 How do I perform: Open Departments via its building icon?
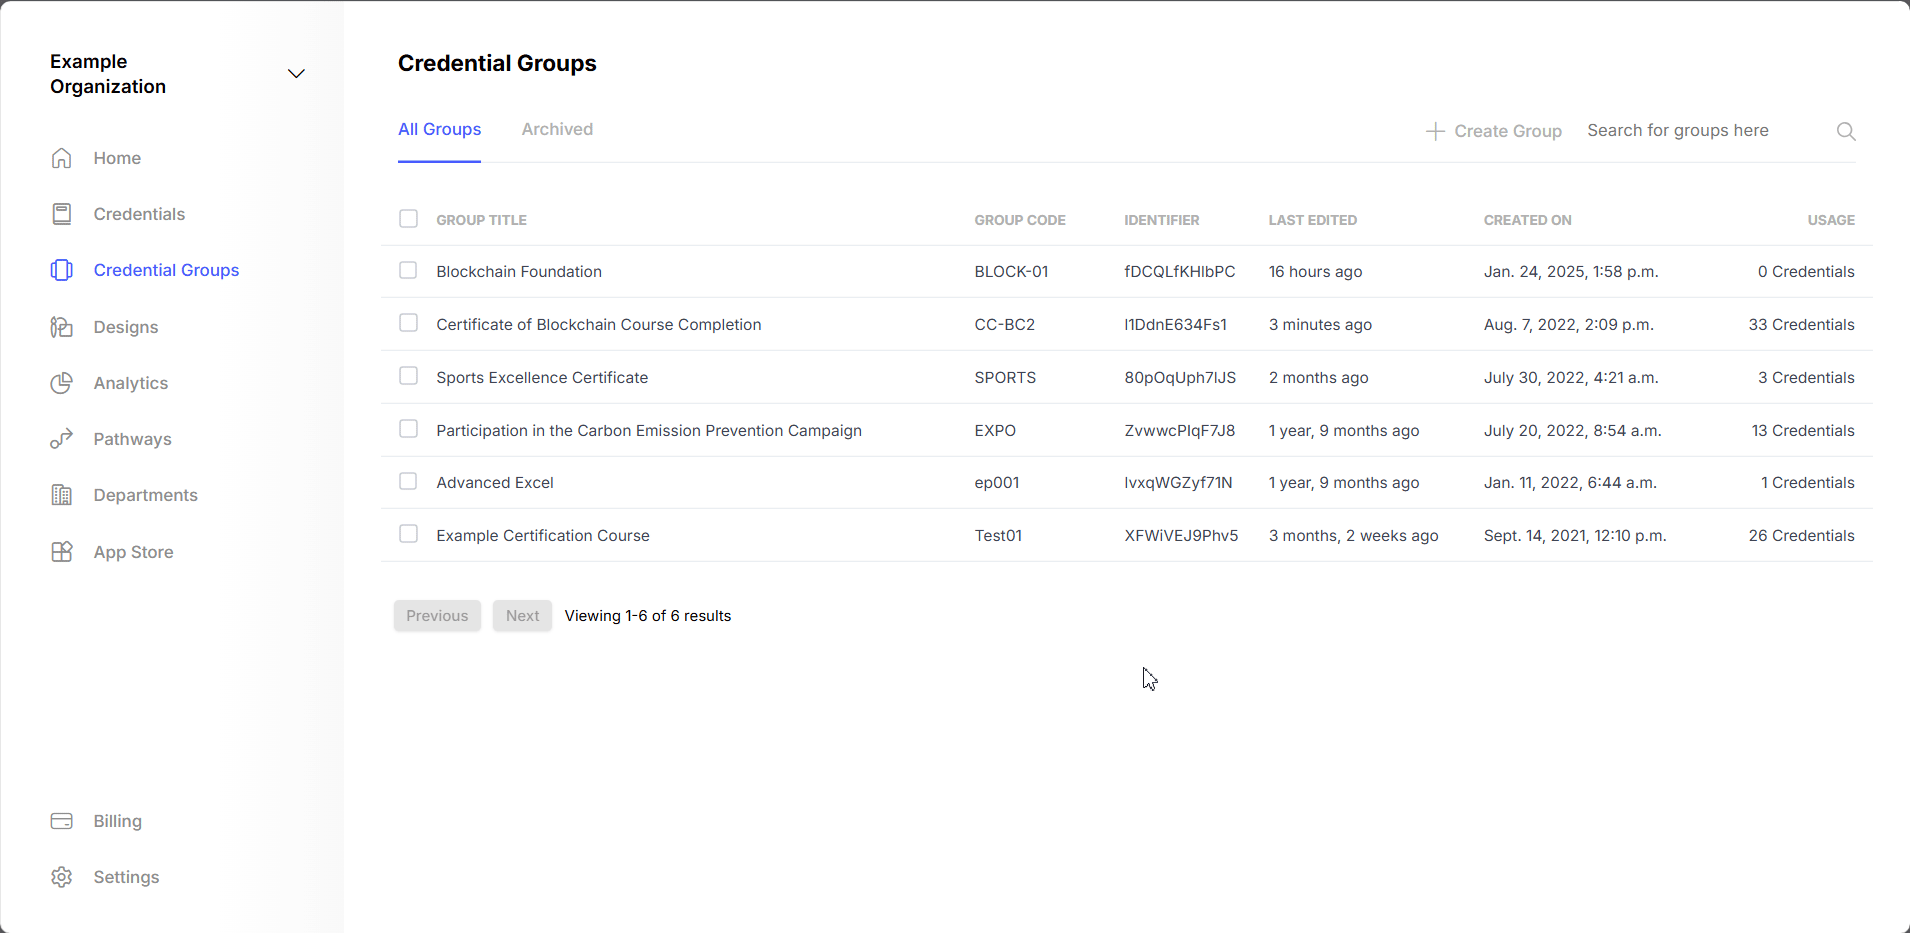[60, 494]
